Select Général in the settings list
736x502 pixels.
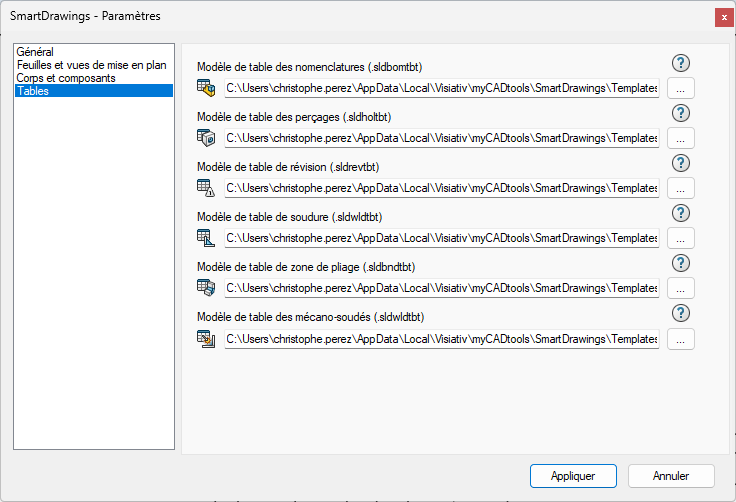point(35,51)
